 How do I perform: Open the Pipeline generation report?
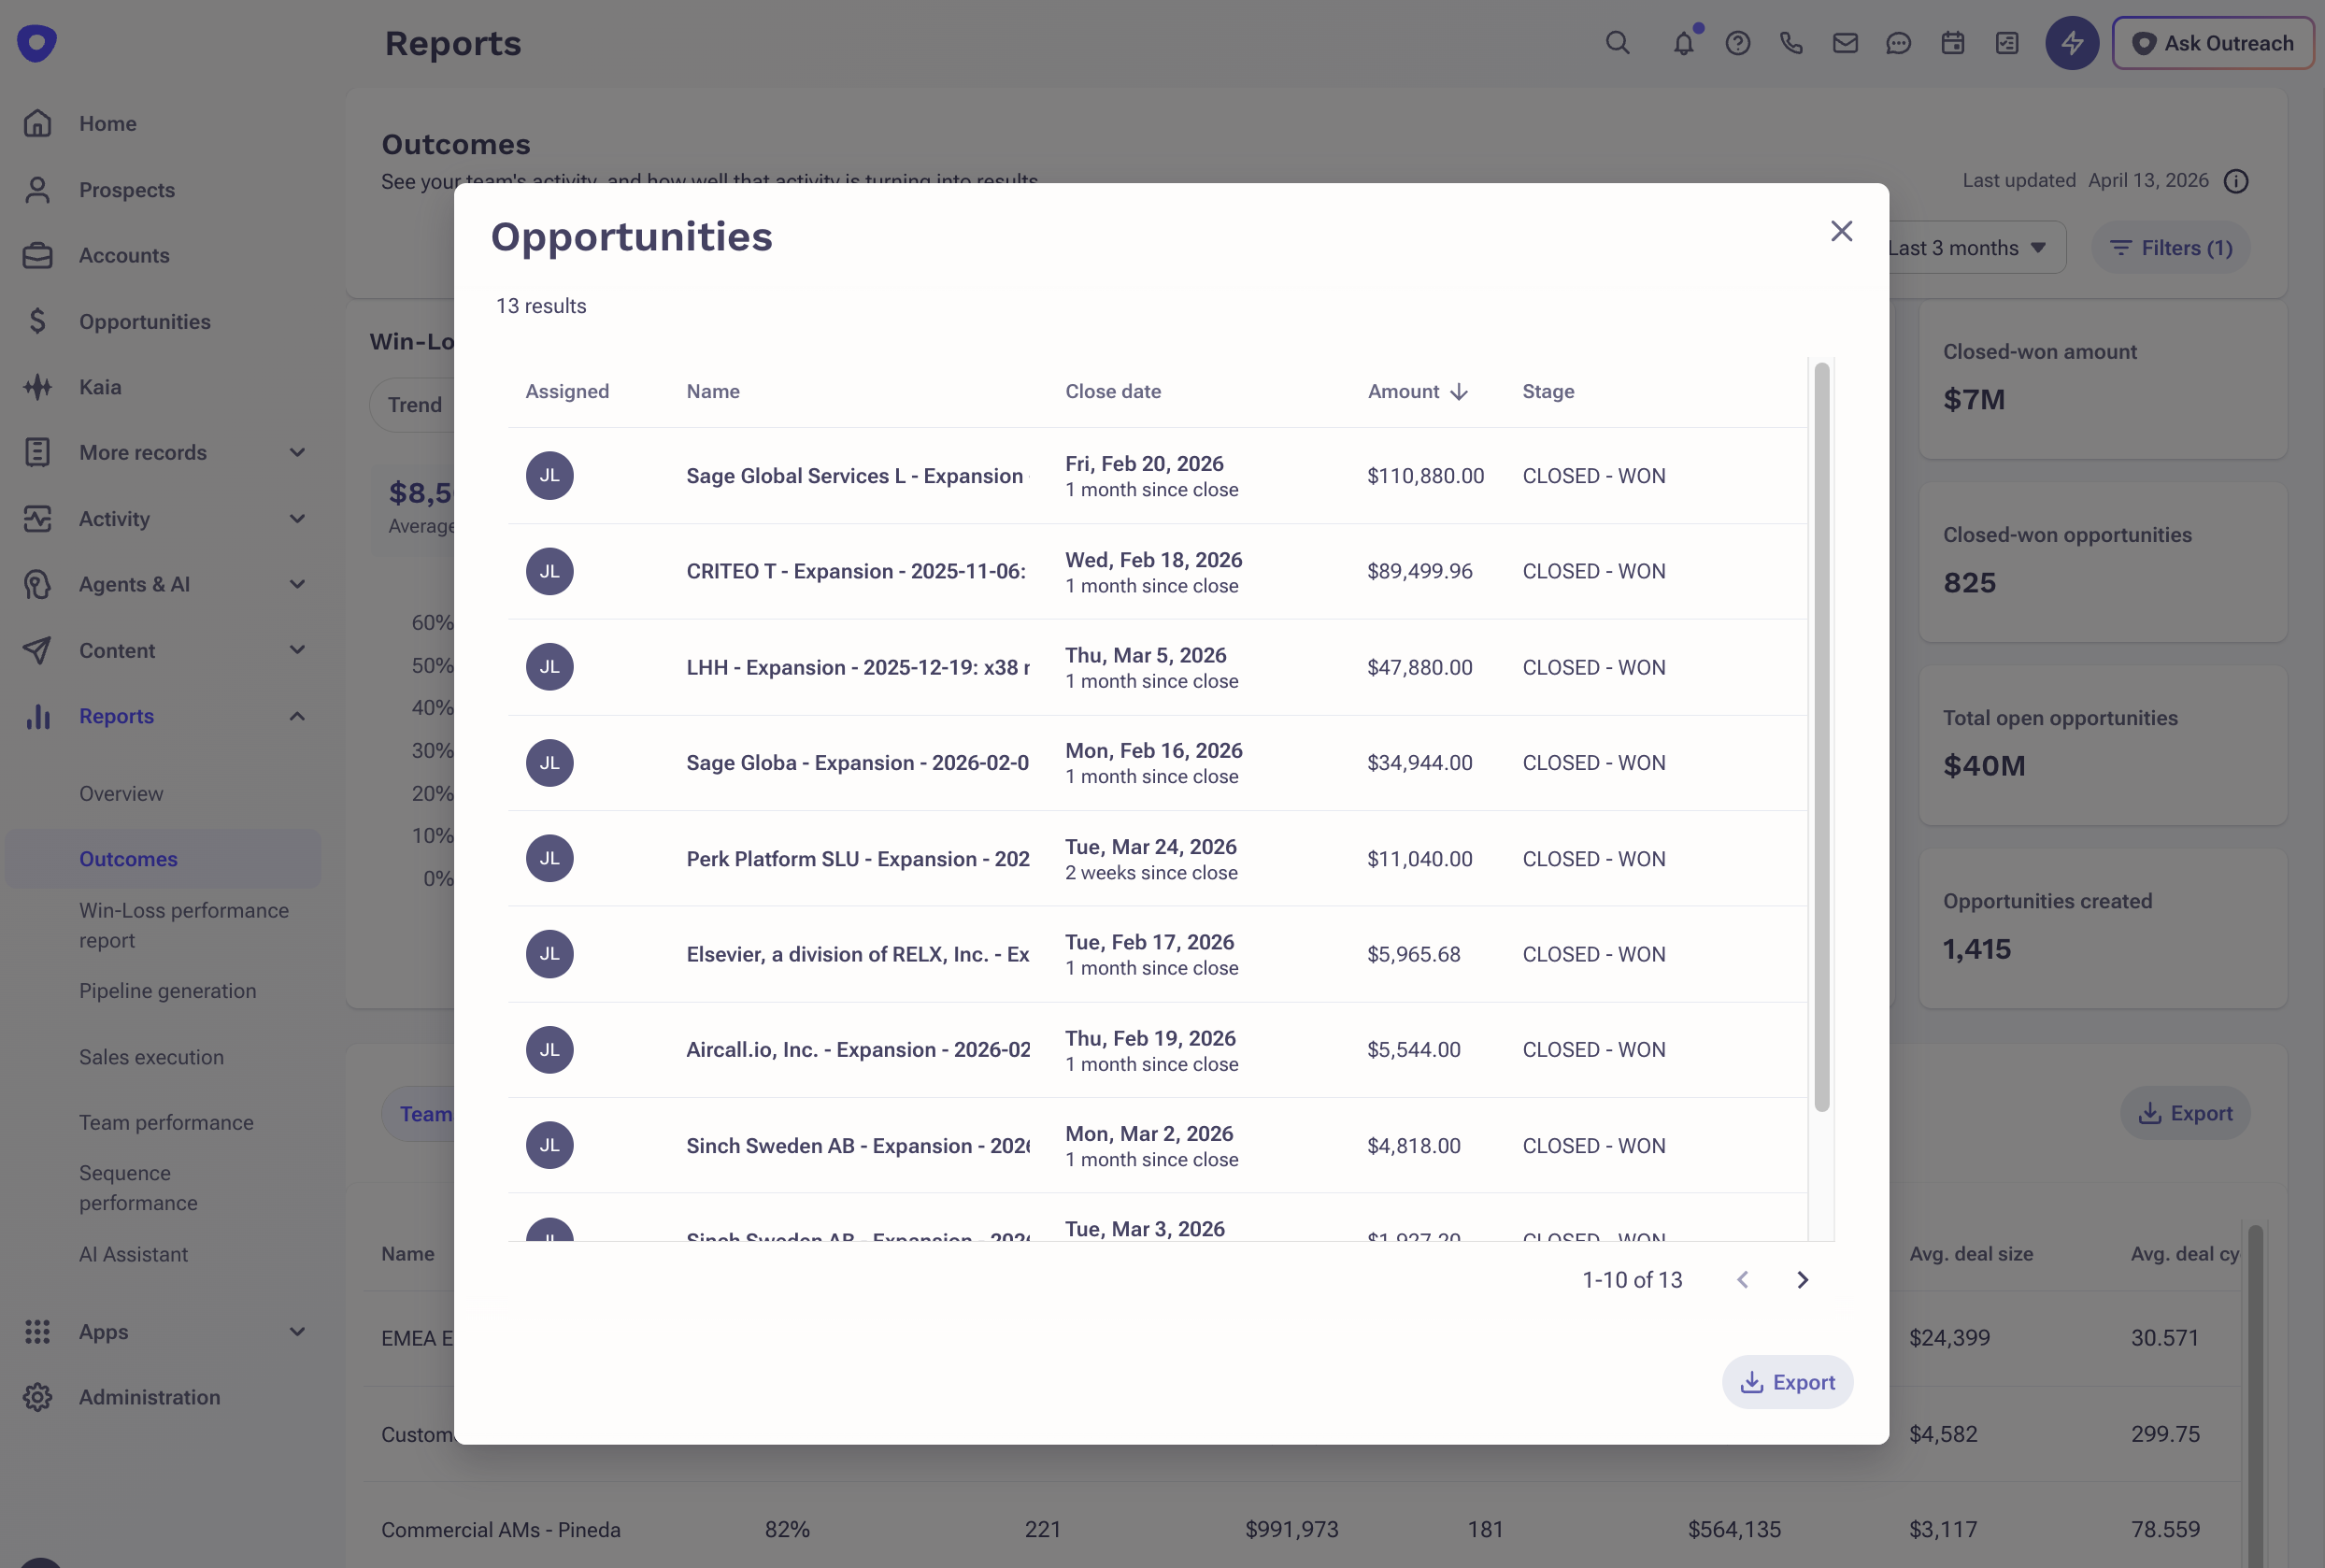(167, 990)
